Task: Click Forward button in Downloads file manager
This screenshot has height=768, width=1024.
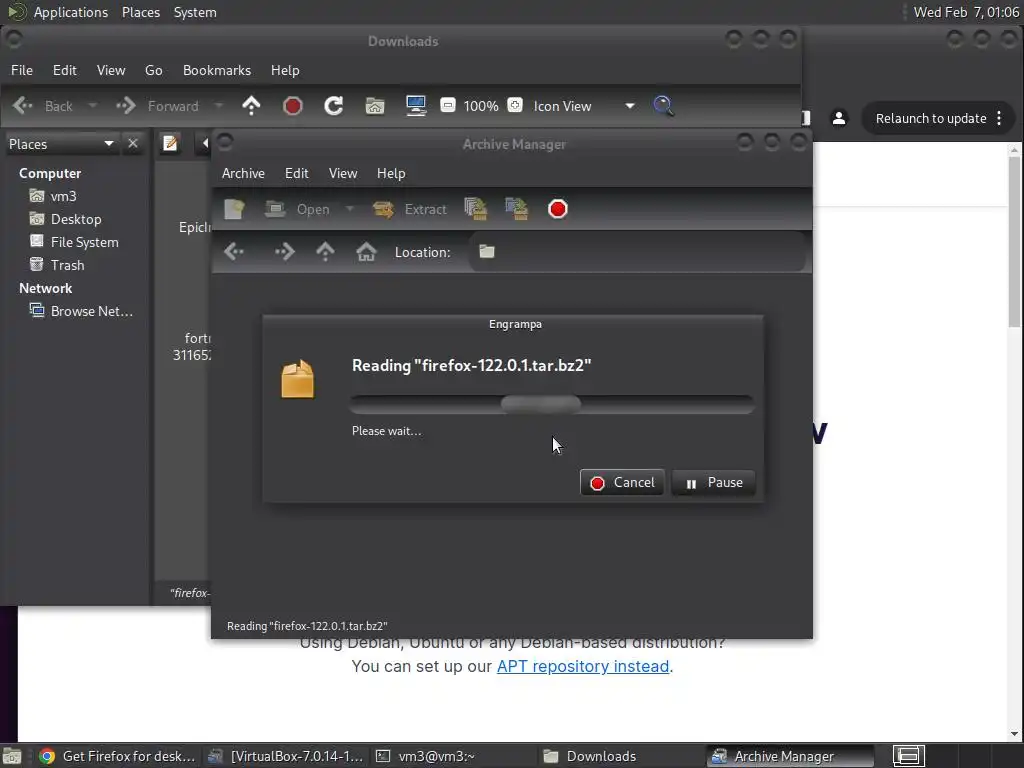Action: click(157, 106)
